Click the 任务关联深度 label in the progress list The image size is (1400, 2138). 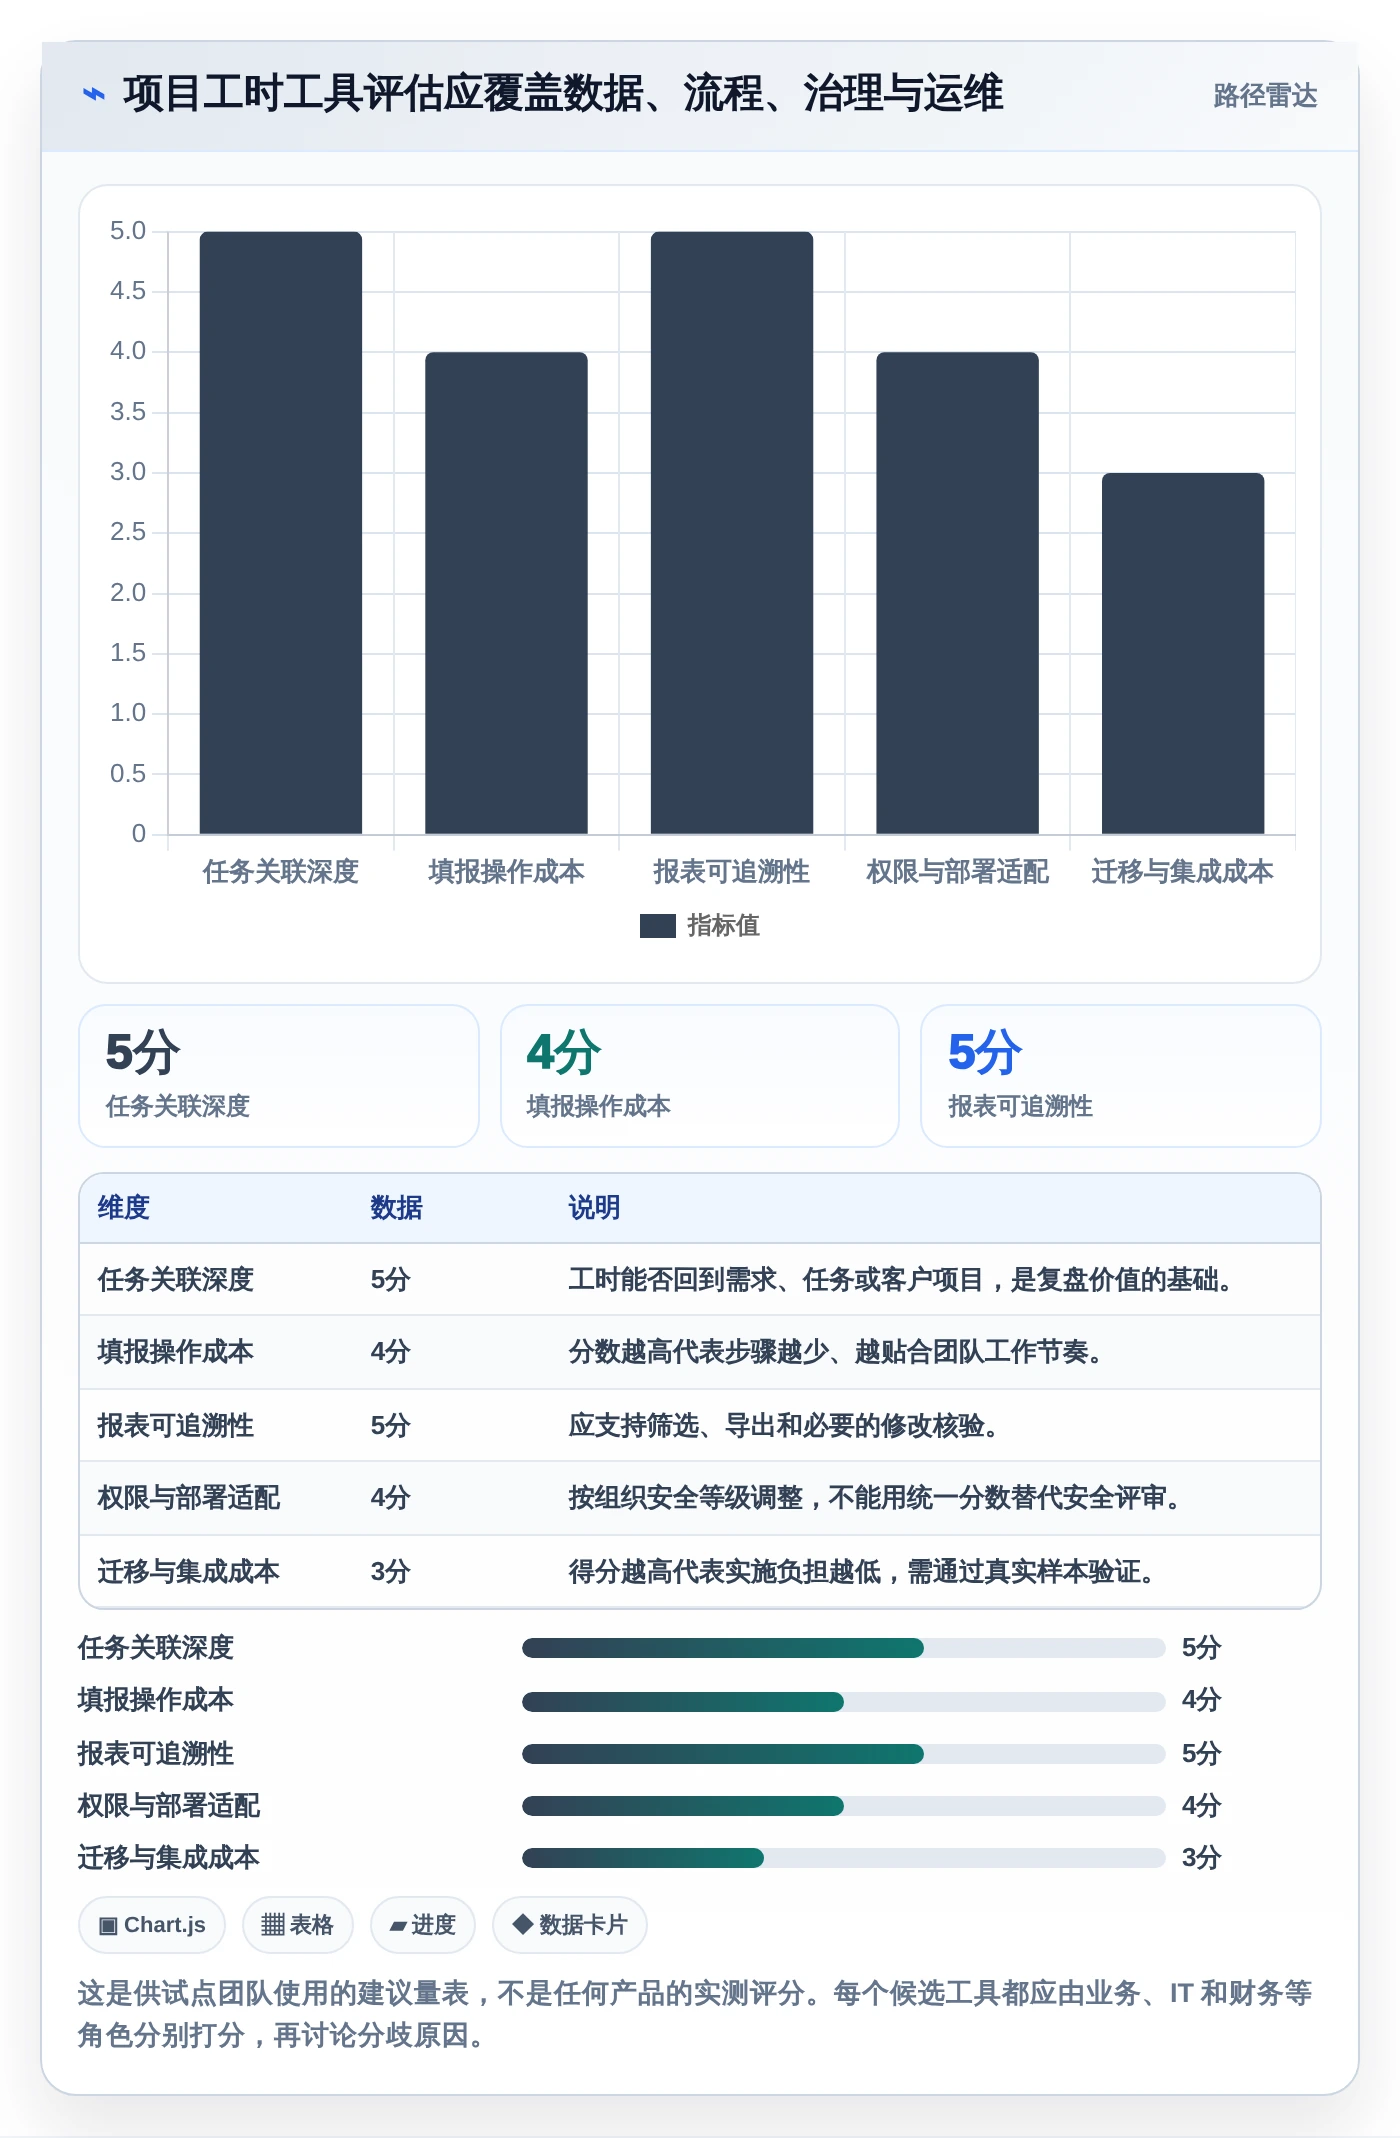pyautogui.click(x=156, y=1648)
